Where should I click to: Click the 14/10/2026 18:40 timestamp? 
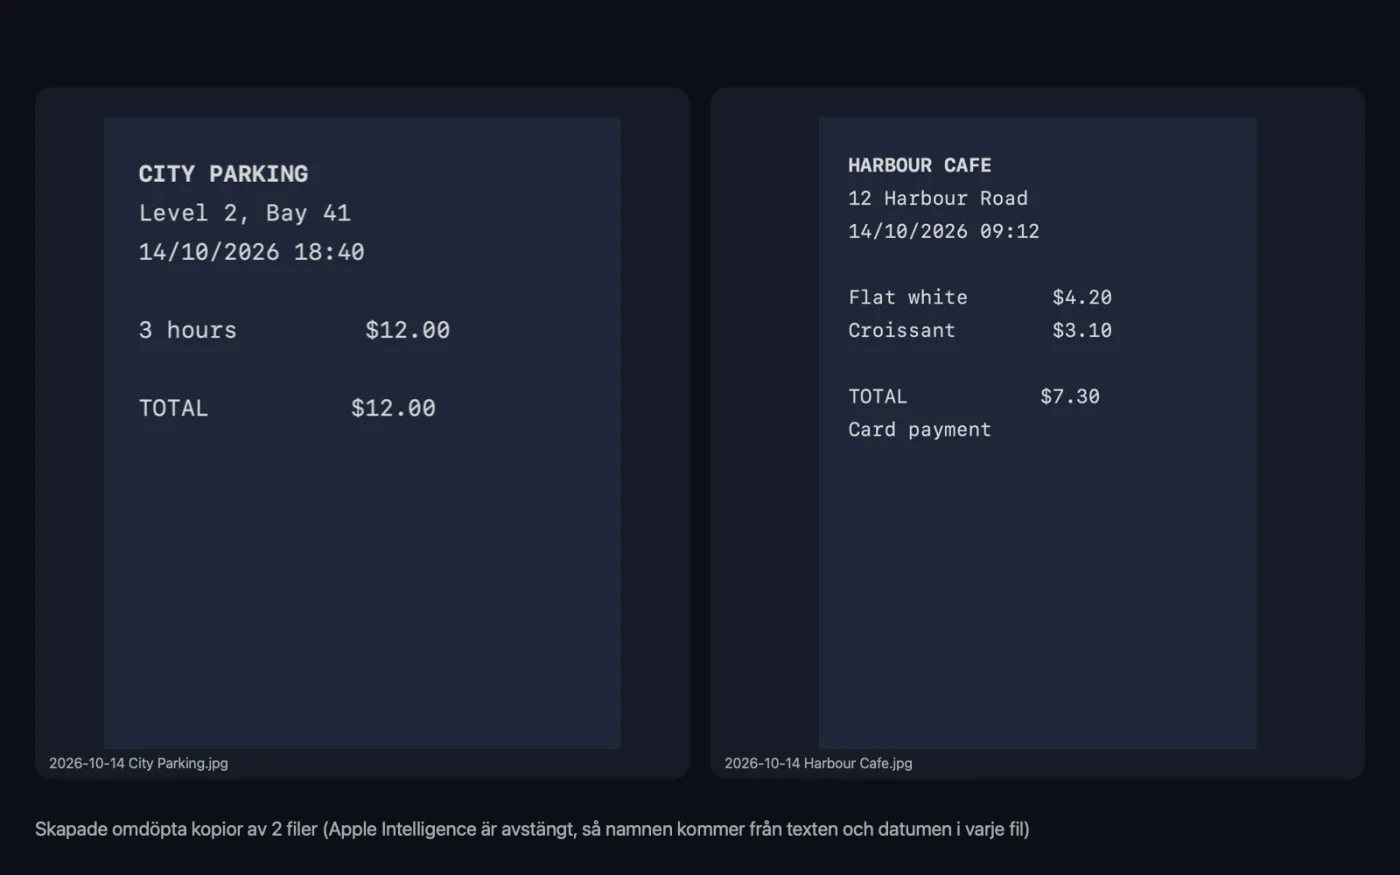click(251, 252)
